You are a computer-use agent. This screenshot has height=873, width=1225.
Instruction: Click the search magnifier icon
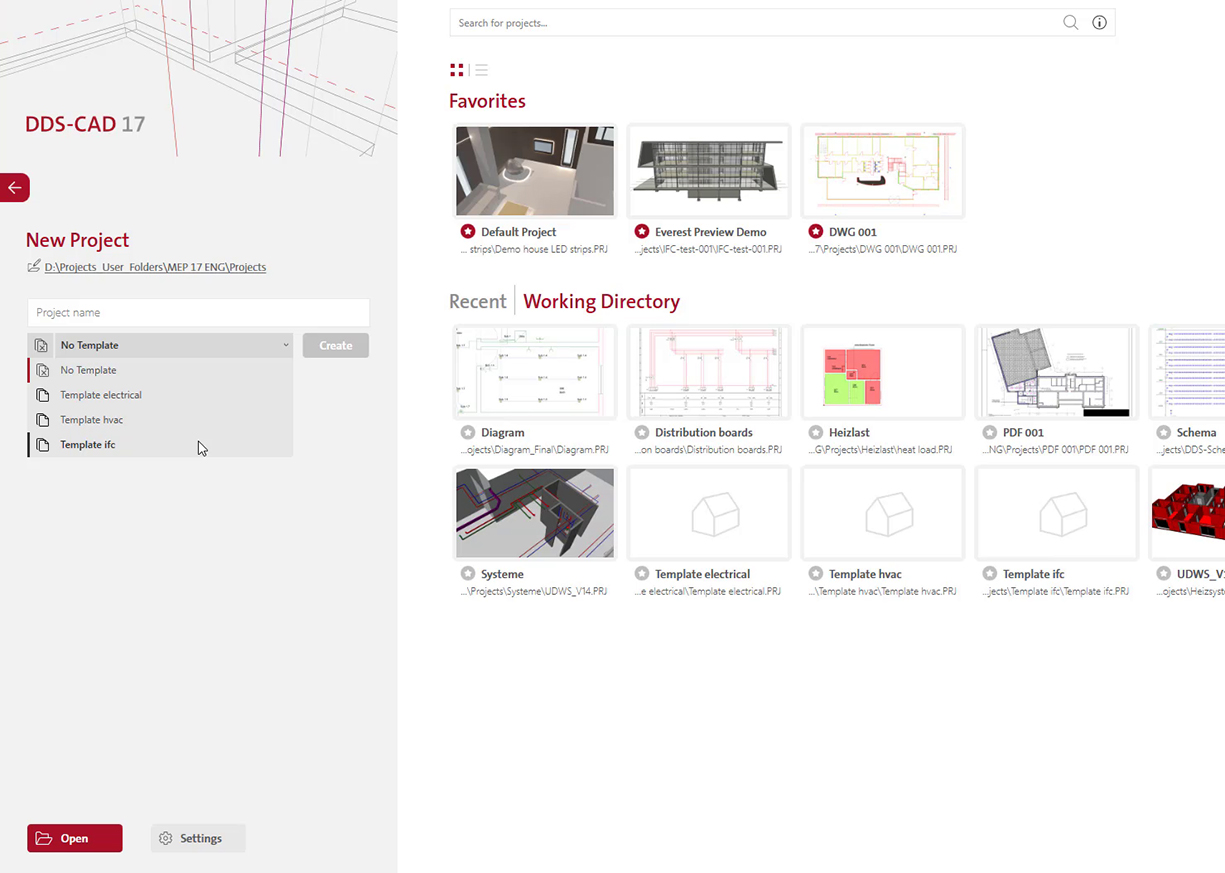[1070, 23]
